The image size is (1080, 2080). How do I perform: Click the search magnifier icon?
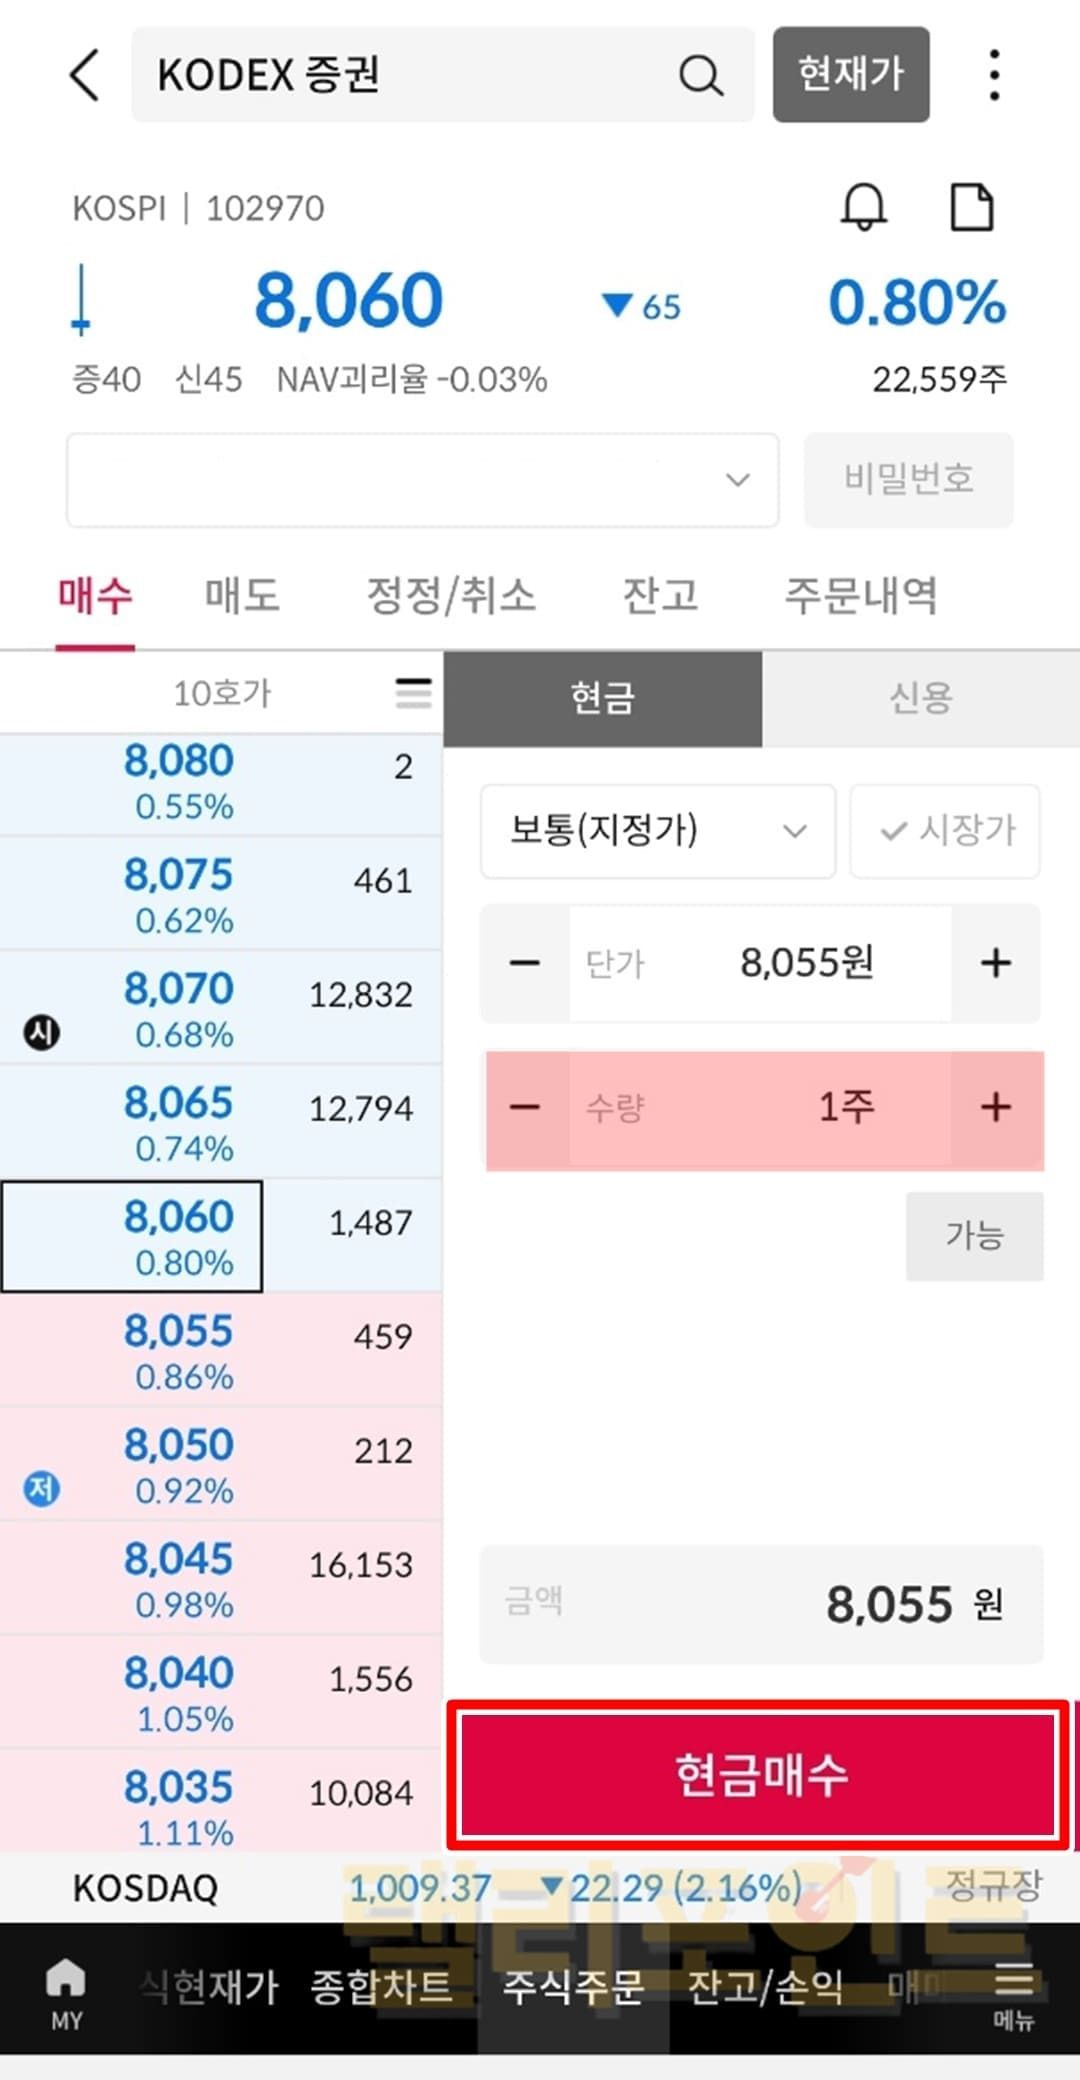tap(700, 76)
